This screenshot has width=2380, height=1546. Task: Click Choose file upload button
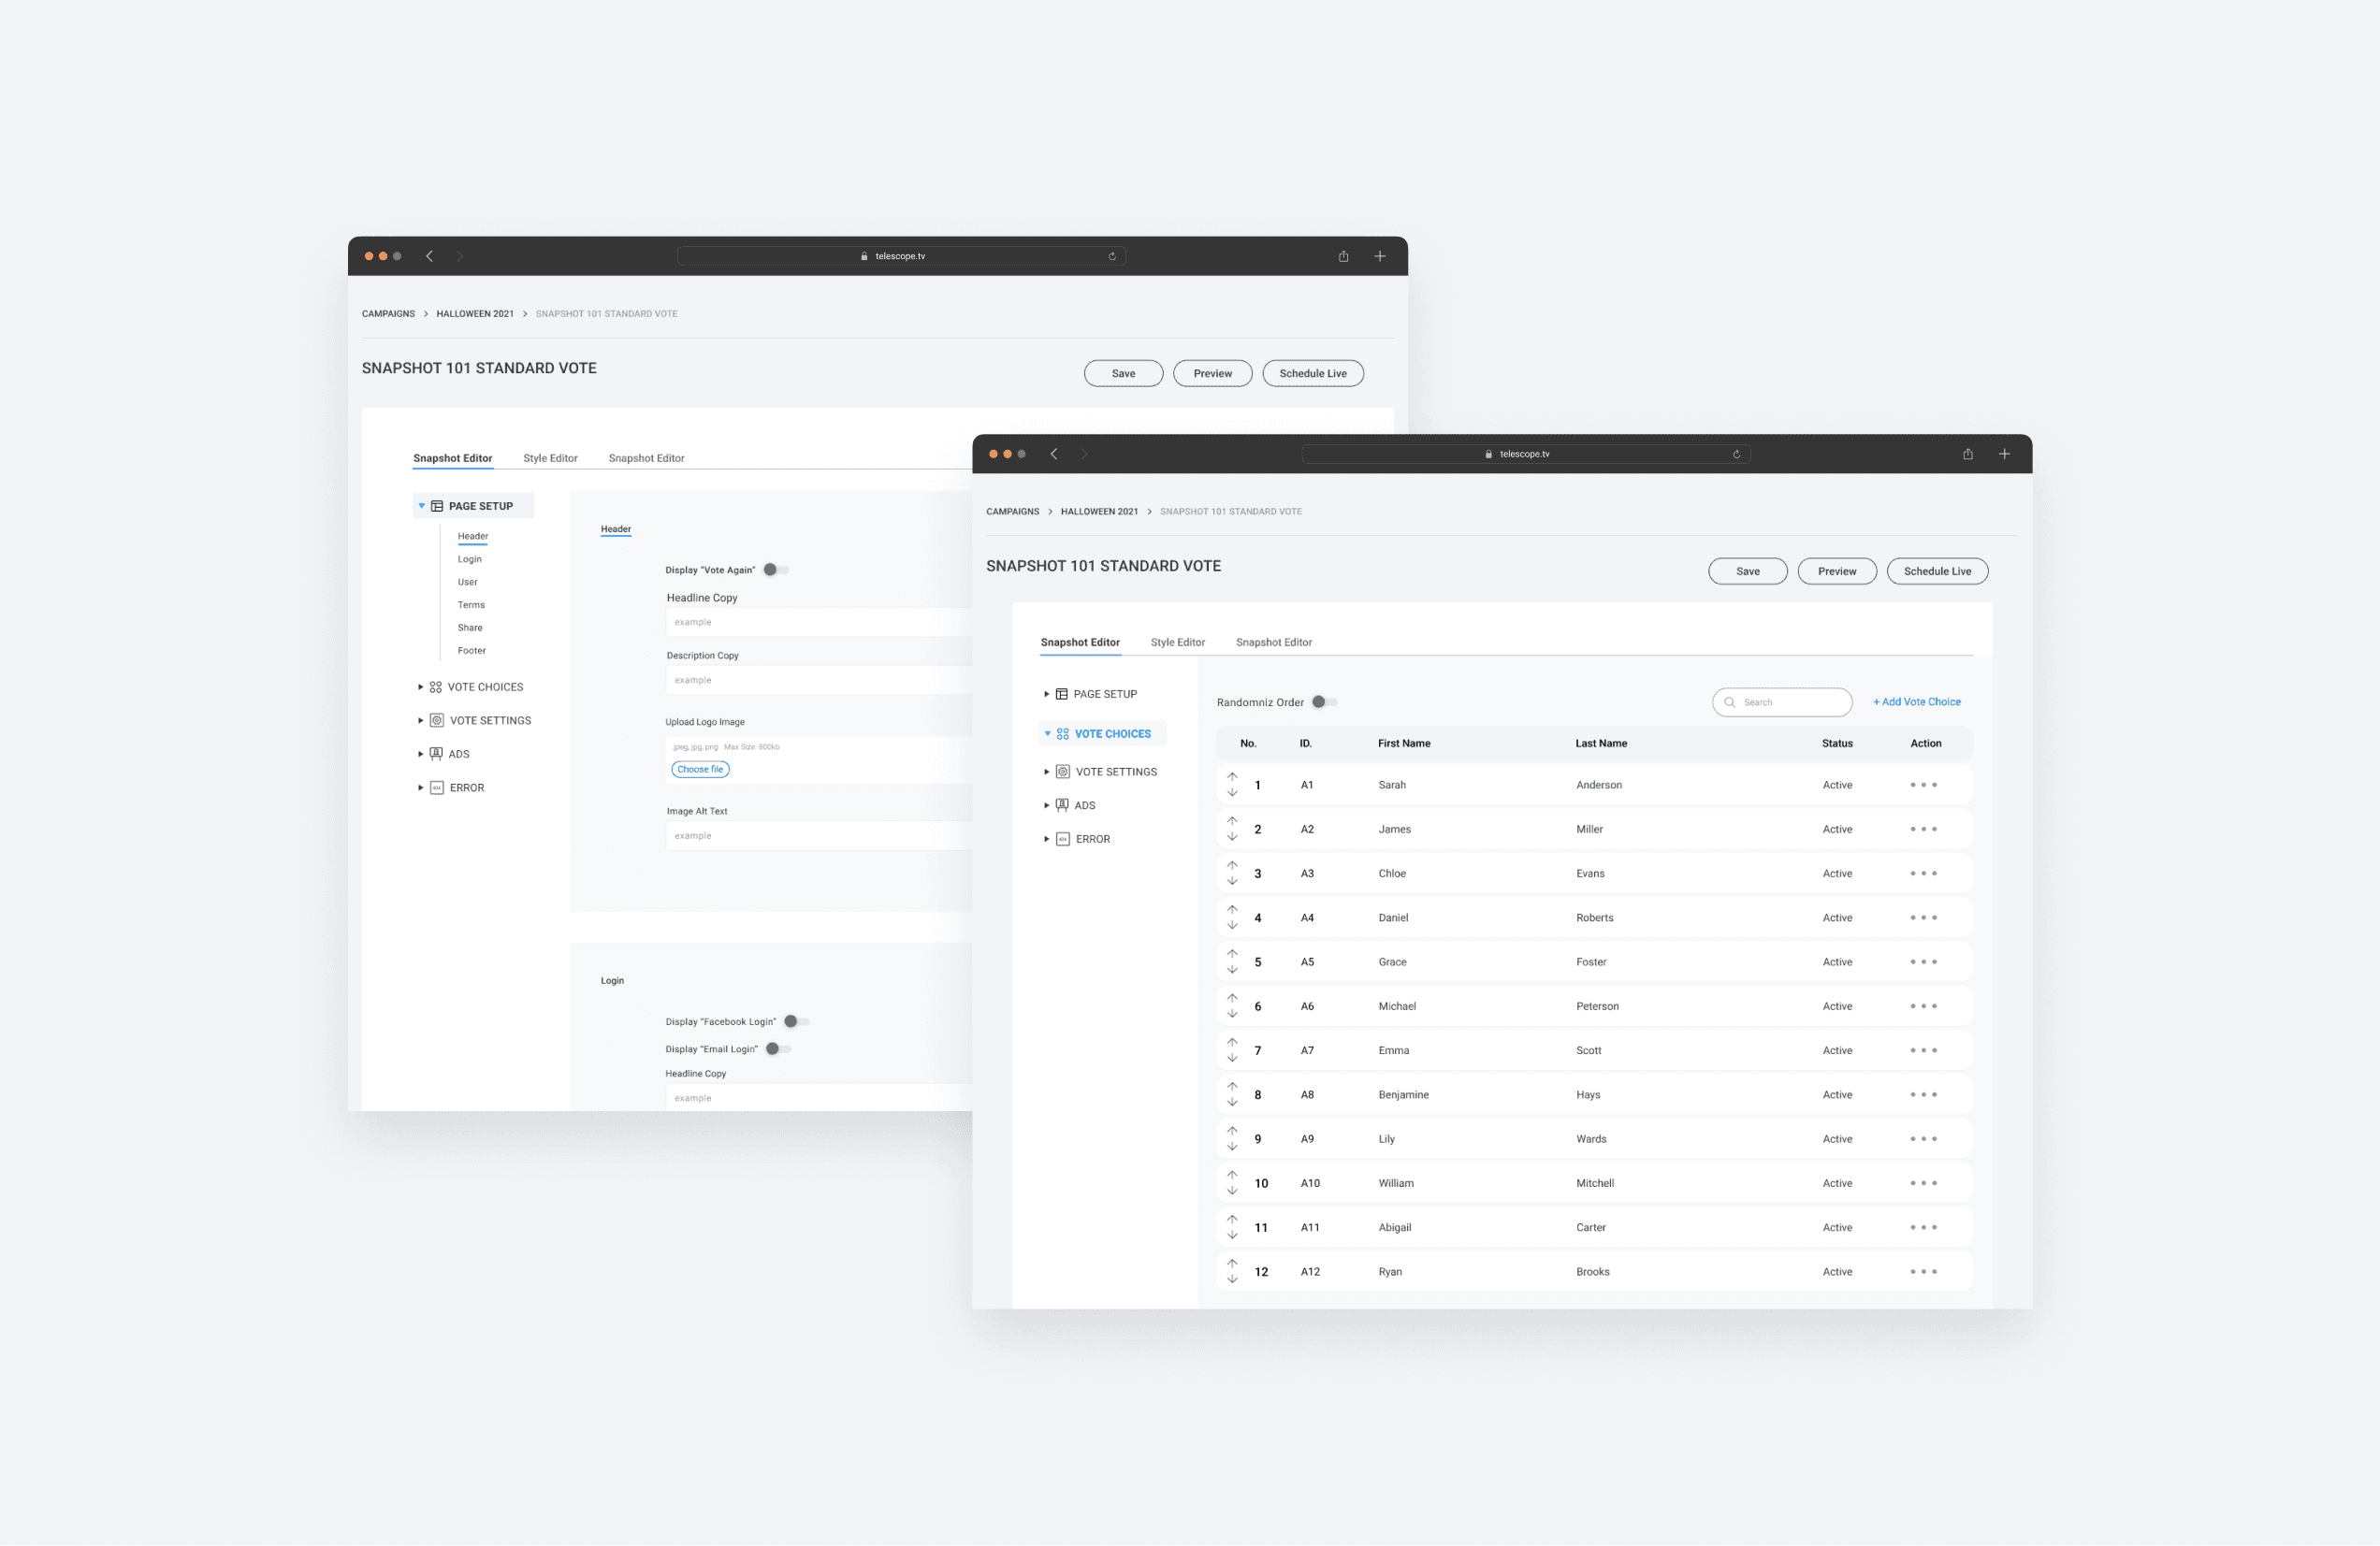tap(700, 769)
